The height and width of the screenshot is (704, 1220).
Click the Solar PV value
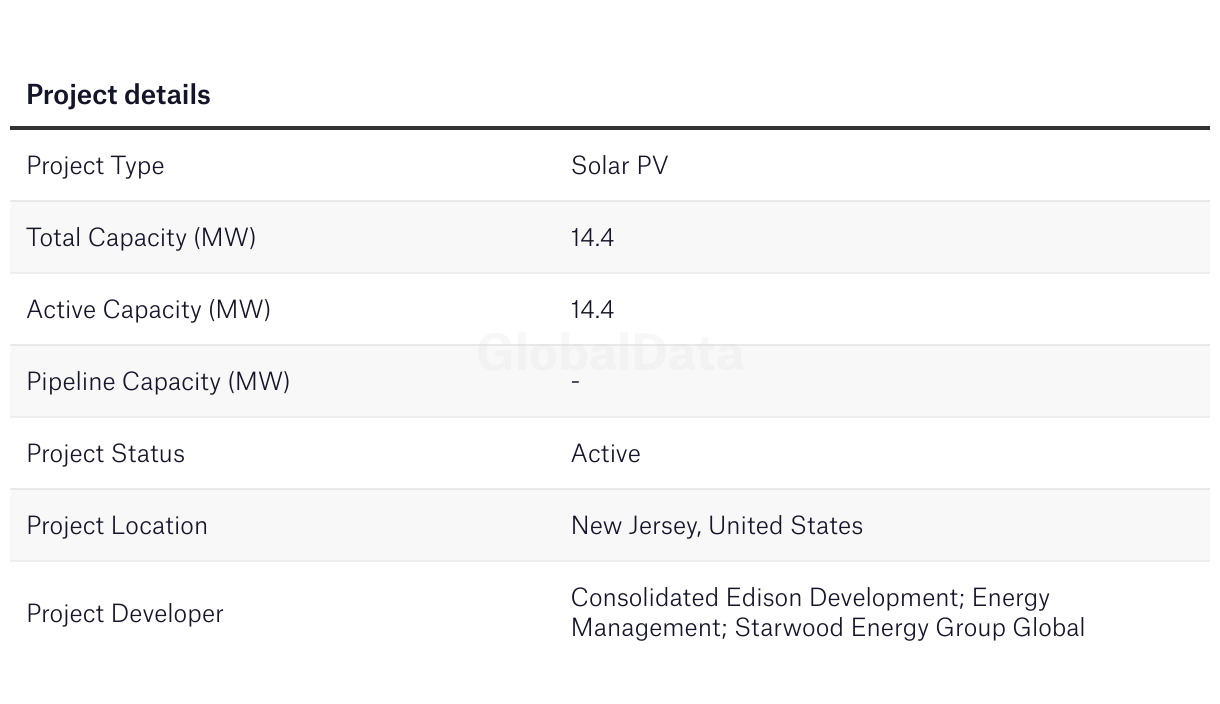pyautogui.click(x=619, y=165)
